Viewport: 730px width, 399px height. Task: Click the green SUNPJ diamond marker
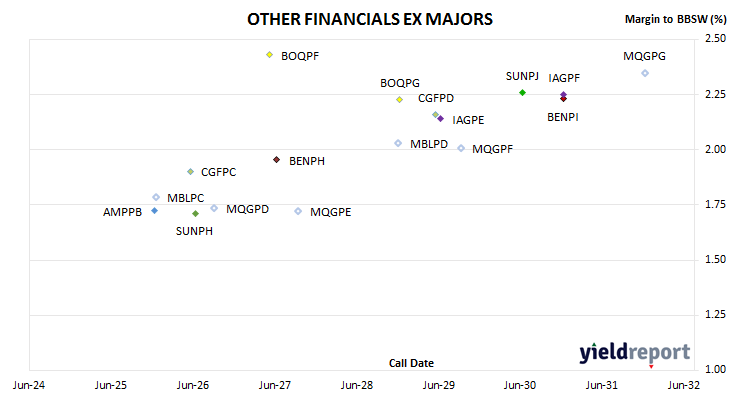coord(522,93)
